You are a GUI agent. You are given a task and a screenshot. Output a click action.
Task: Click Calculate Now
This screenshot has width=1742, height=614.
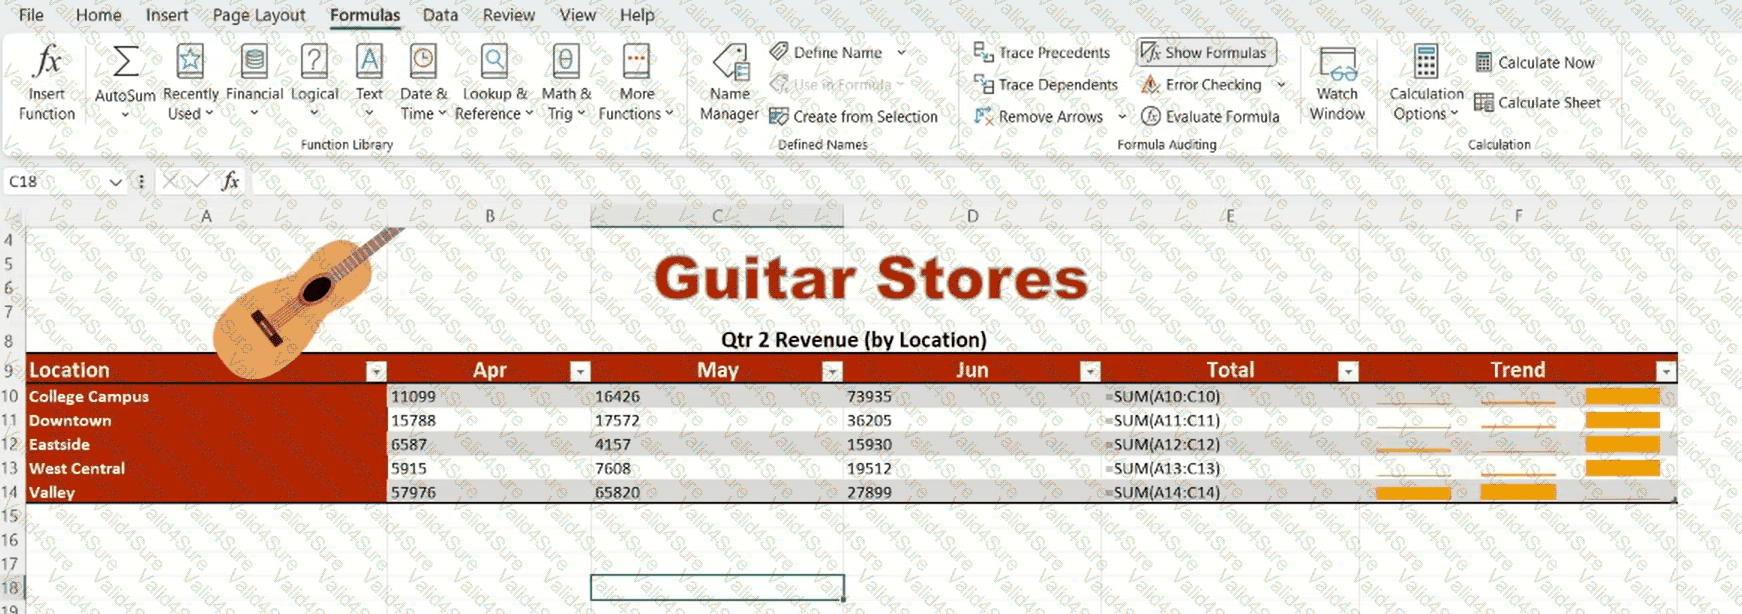(1535, 63)
